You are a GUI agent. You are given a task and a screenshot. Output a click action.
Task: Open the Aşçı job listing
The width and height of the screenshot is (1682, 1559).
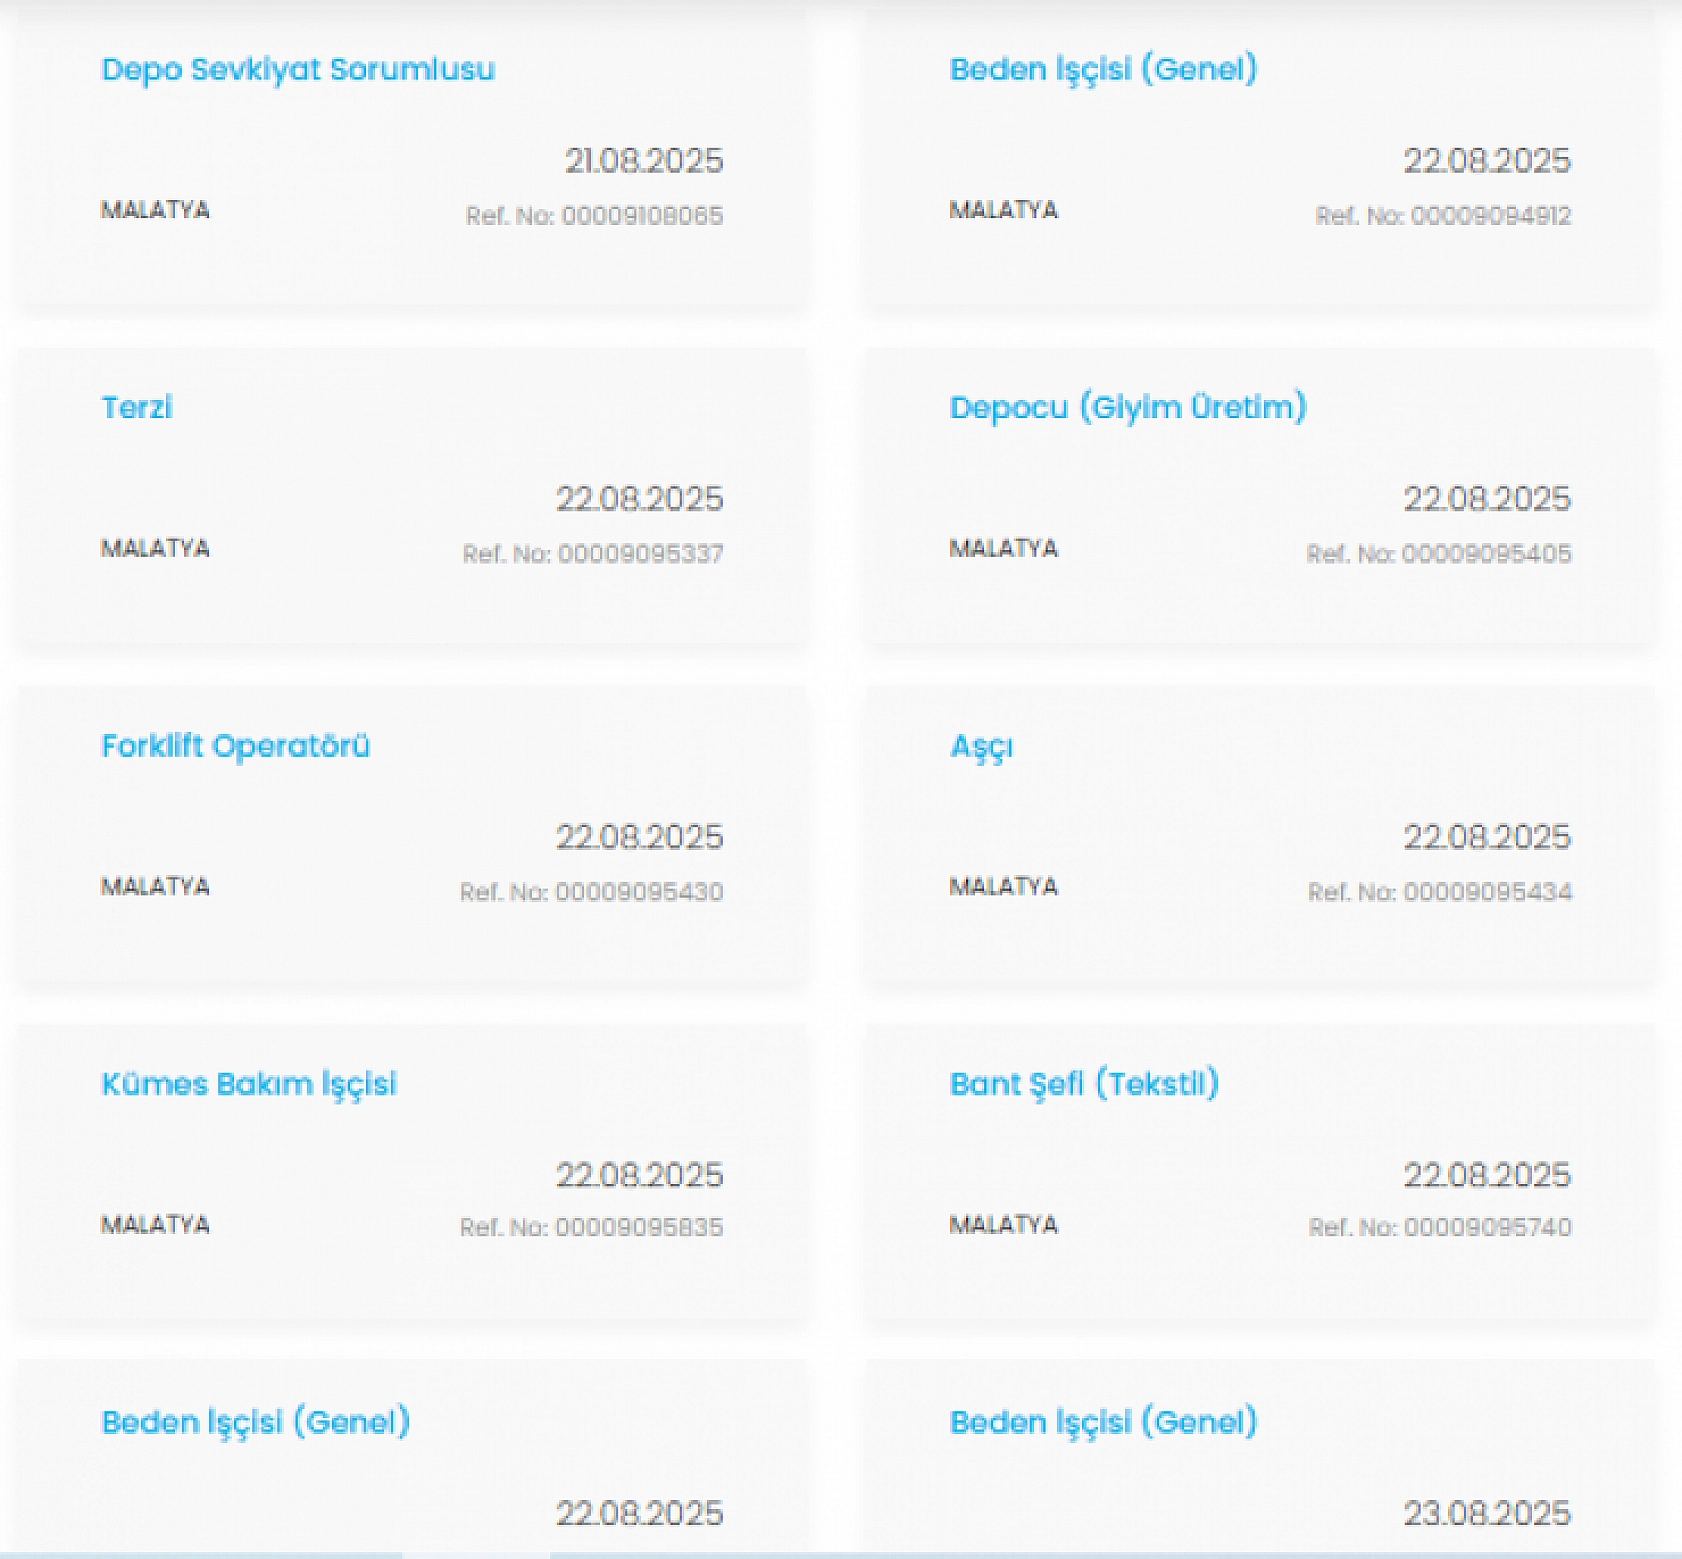point(981,746)
